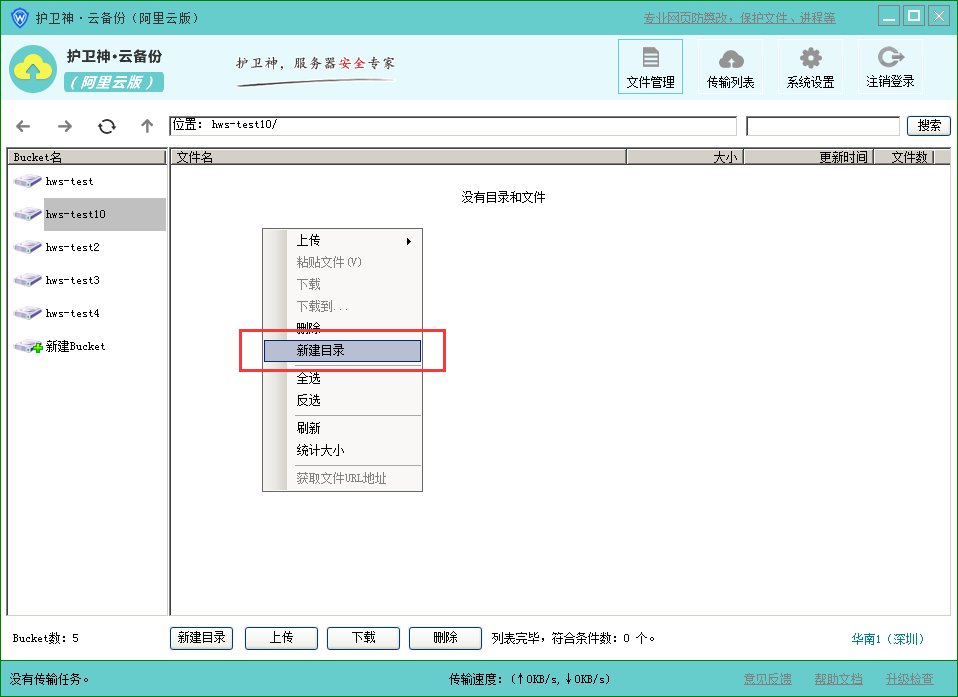Click 注销登录 logout icon
The height and width of the screenshot is (697, 958).
(x=889, y=67)
